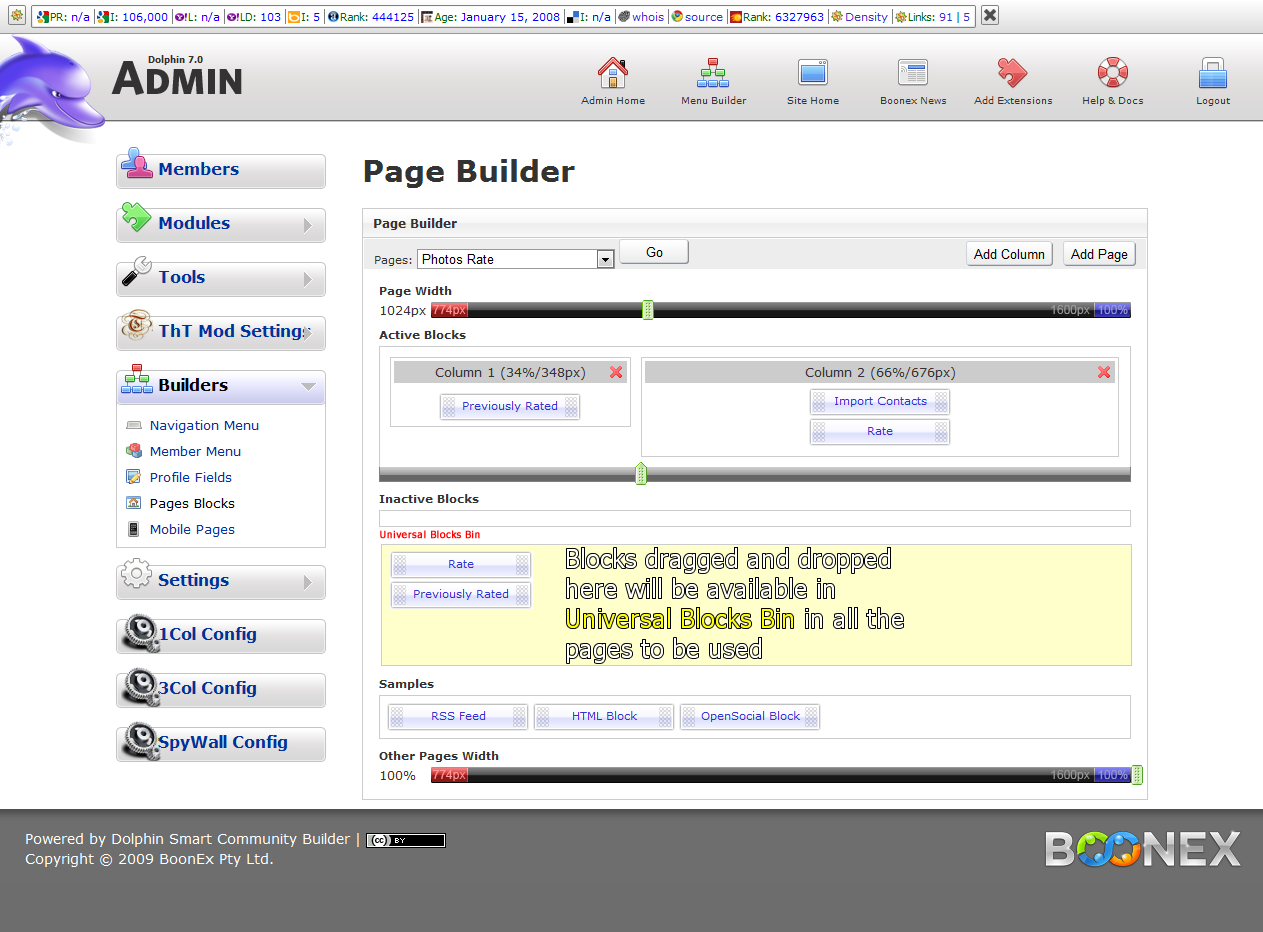Image resolution: width=1263 pixels, height=932 pixels.
Task: Open Navigation Menu builder
Action: pos(204,425)
